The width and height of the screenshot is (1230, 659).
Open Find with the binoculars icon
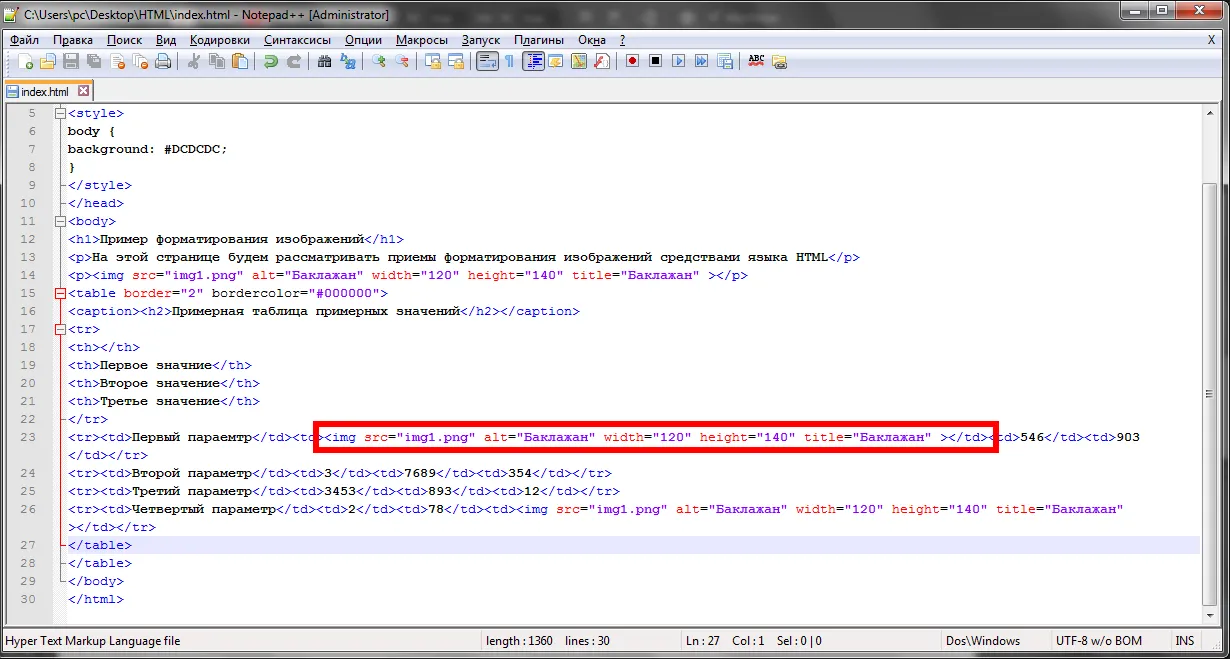pyautogui.click(x=324, y=61)
